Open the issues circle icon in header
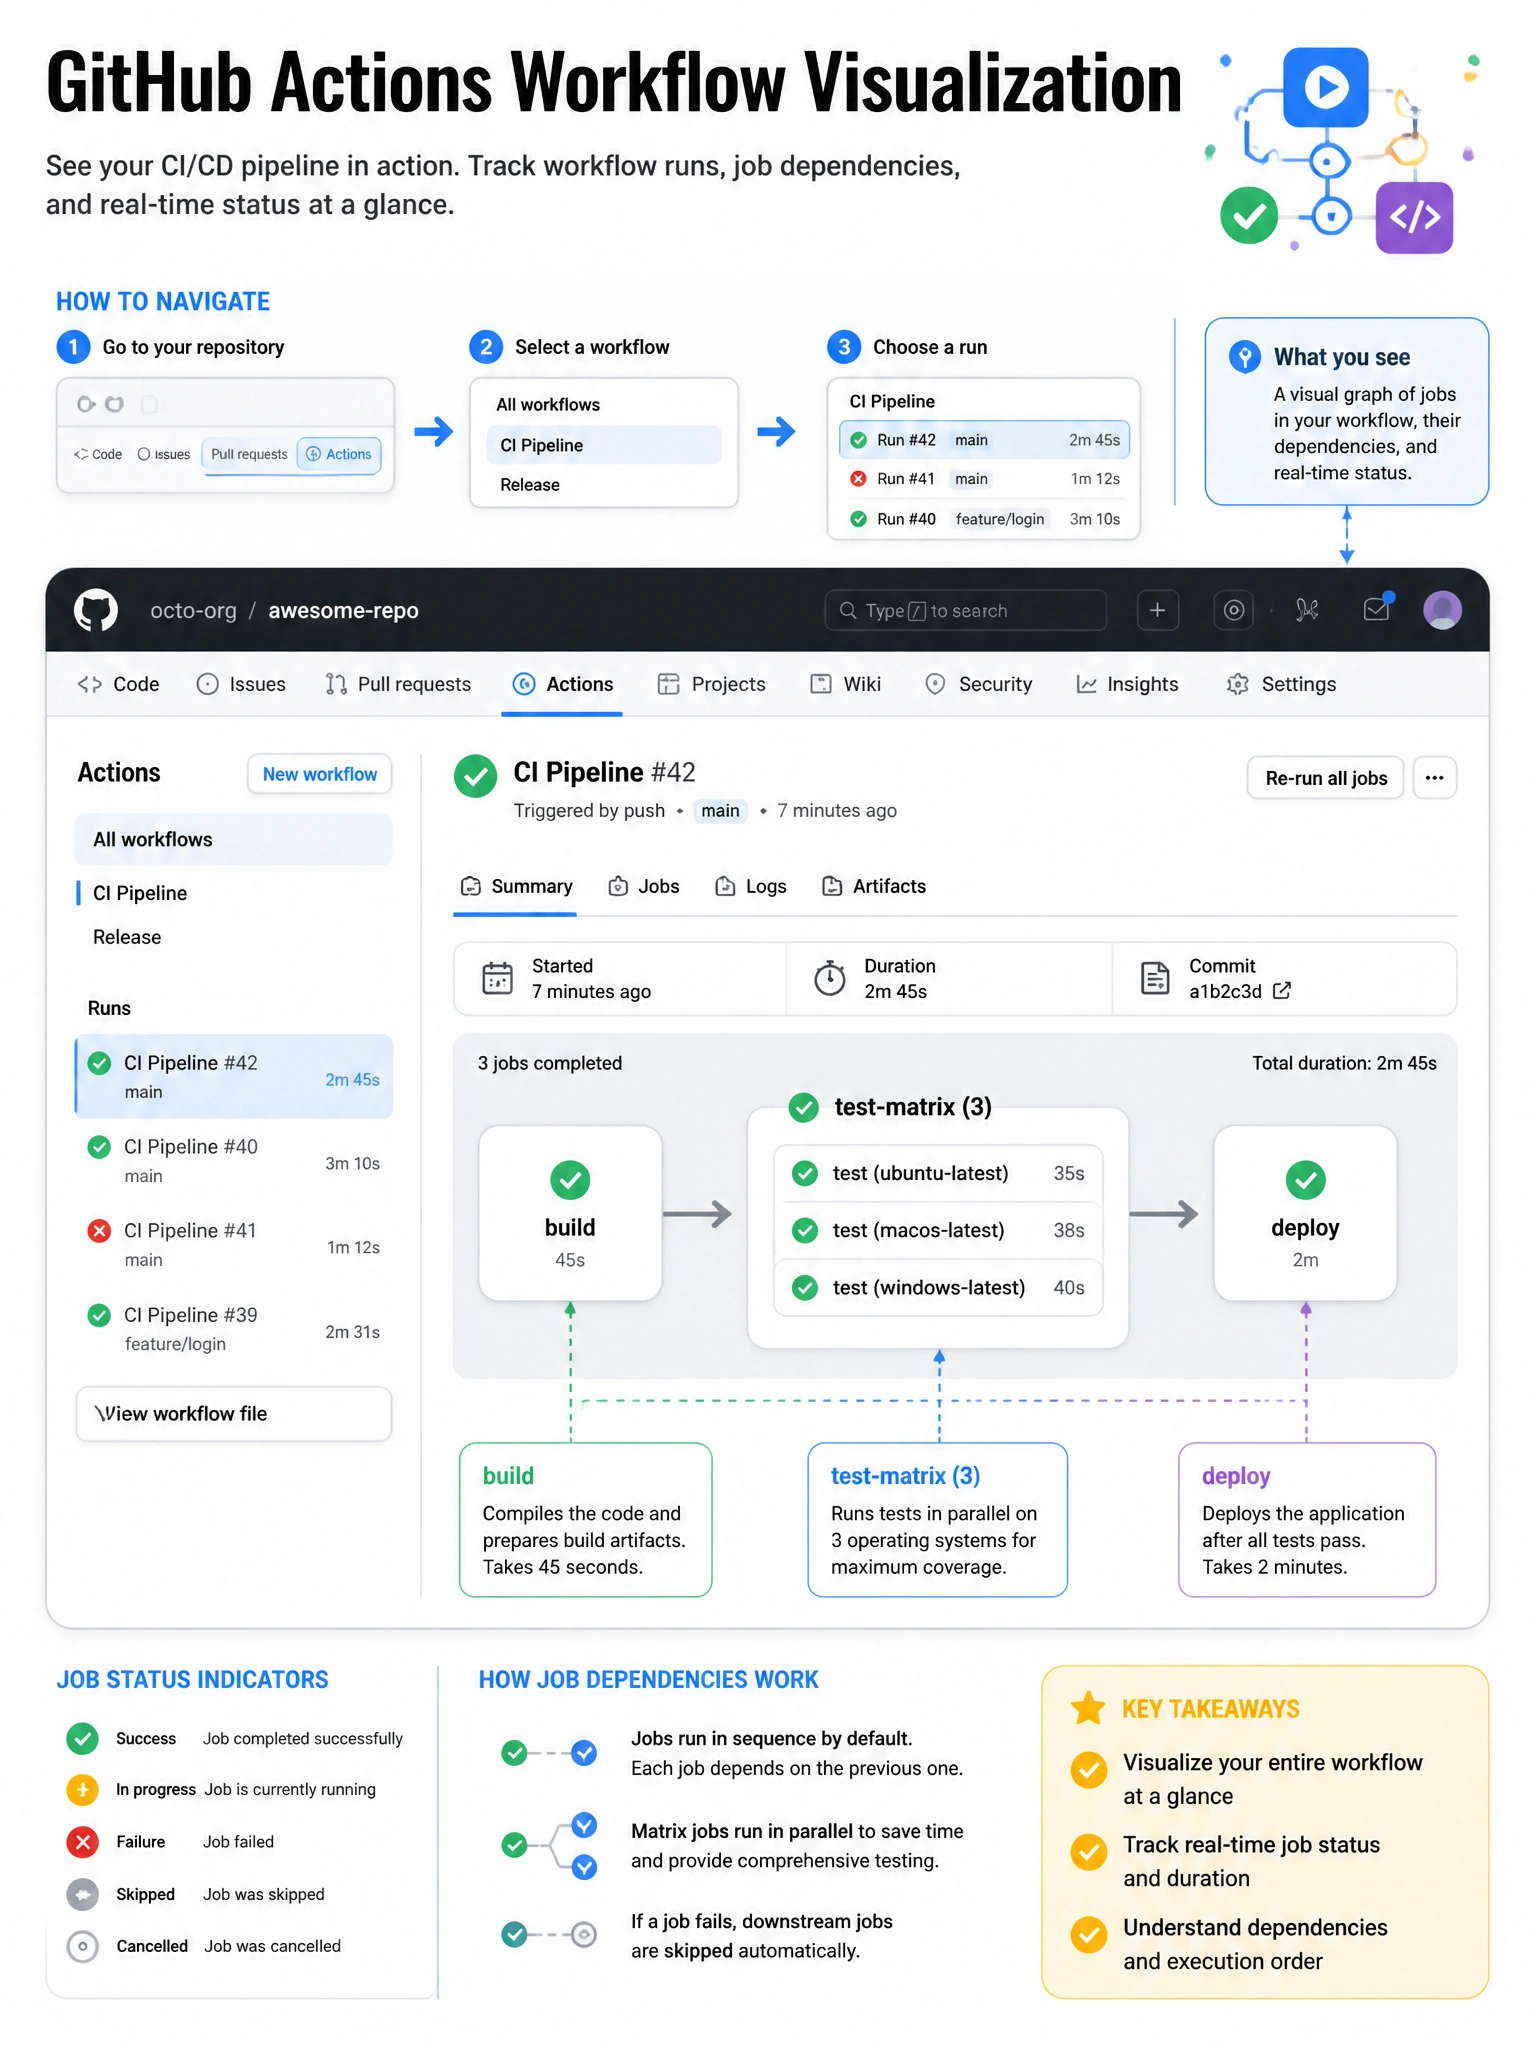This screenshot has width=1536, height=2048. tap(1234, 610)
